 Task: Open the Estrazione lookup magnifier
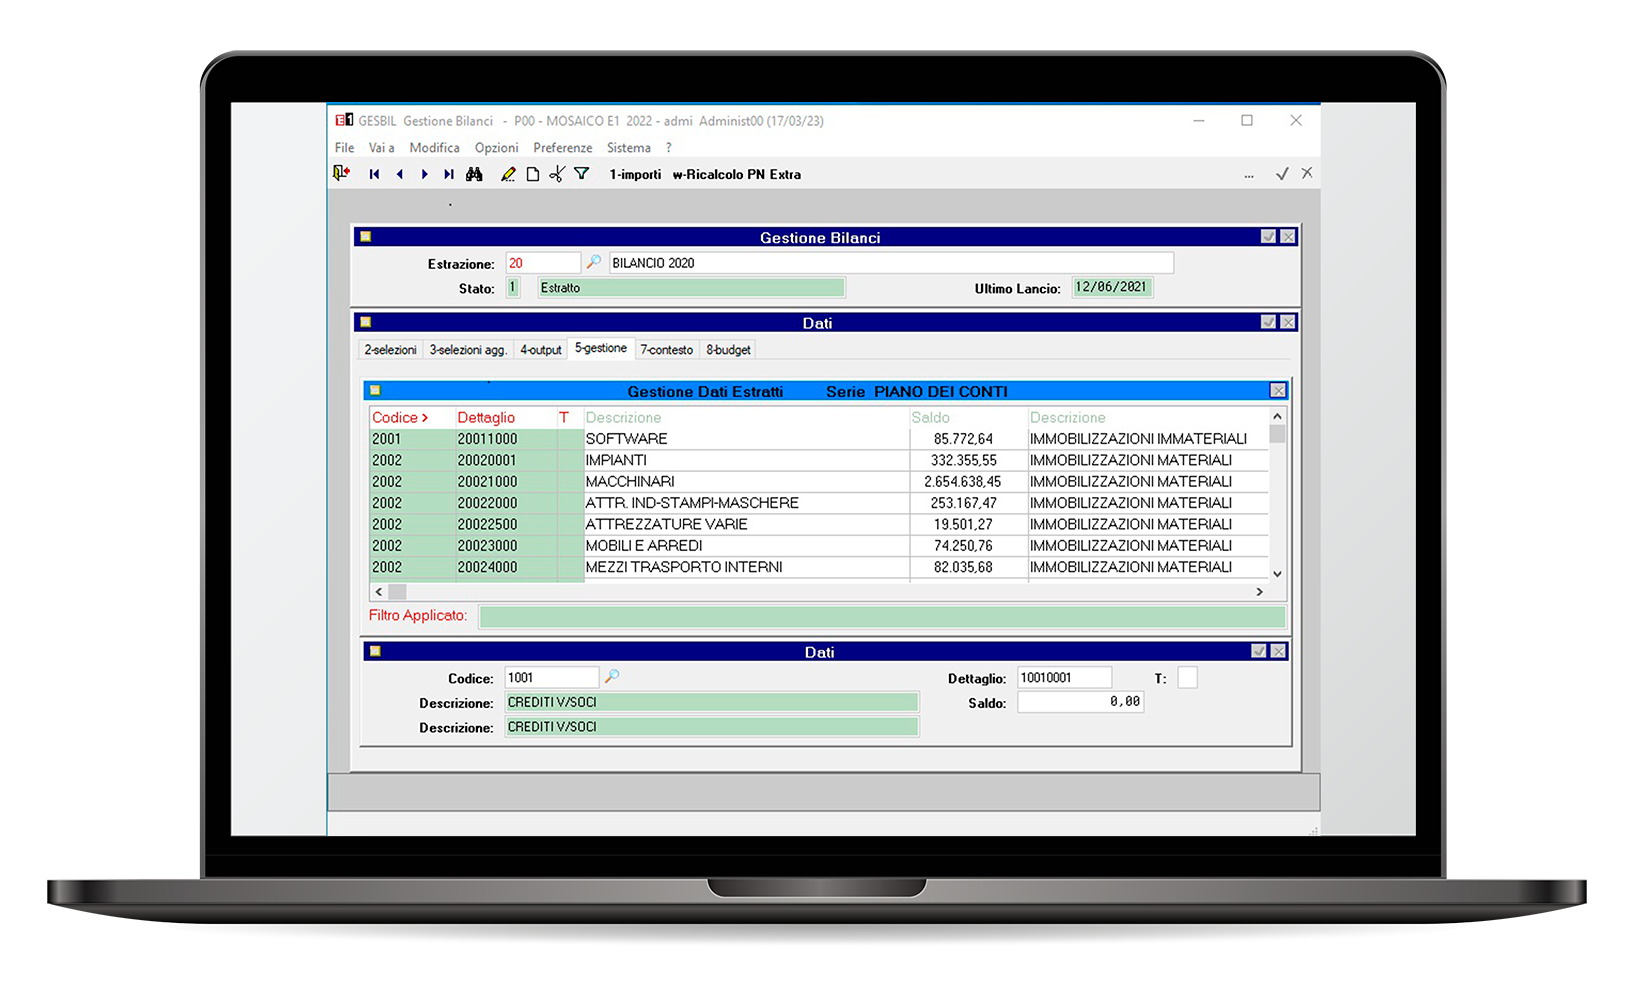[x=594, y=262]
